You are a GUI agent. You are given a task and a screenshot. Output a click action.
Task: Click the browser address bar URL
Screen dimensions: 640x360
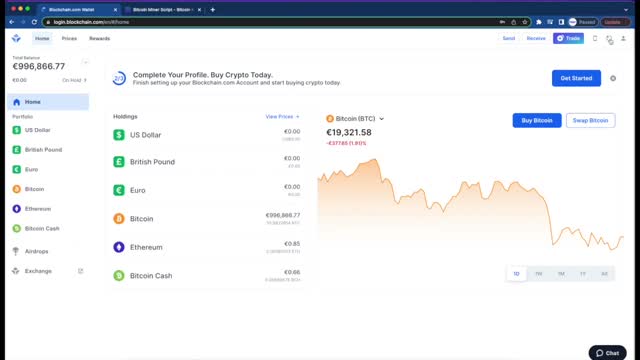tap(91, 22)
